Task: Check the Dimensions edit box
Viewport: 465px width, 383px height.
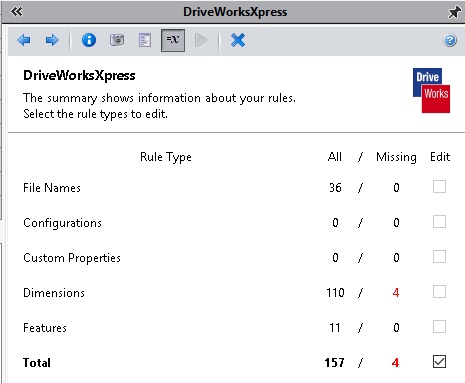Action: (439, 292)
